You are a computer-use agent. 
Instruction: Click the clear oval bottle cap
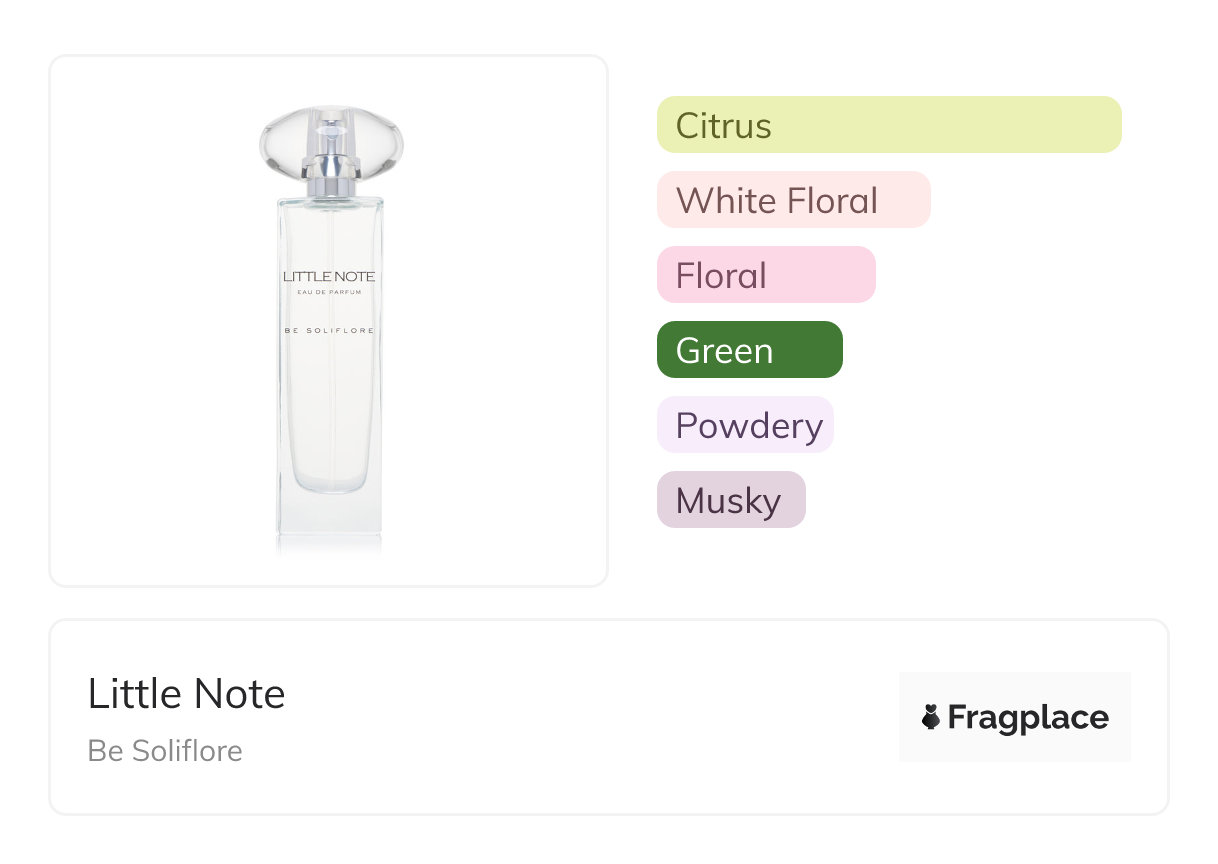pos(280,140)
